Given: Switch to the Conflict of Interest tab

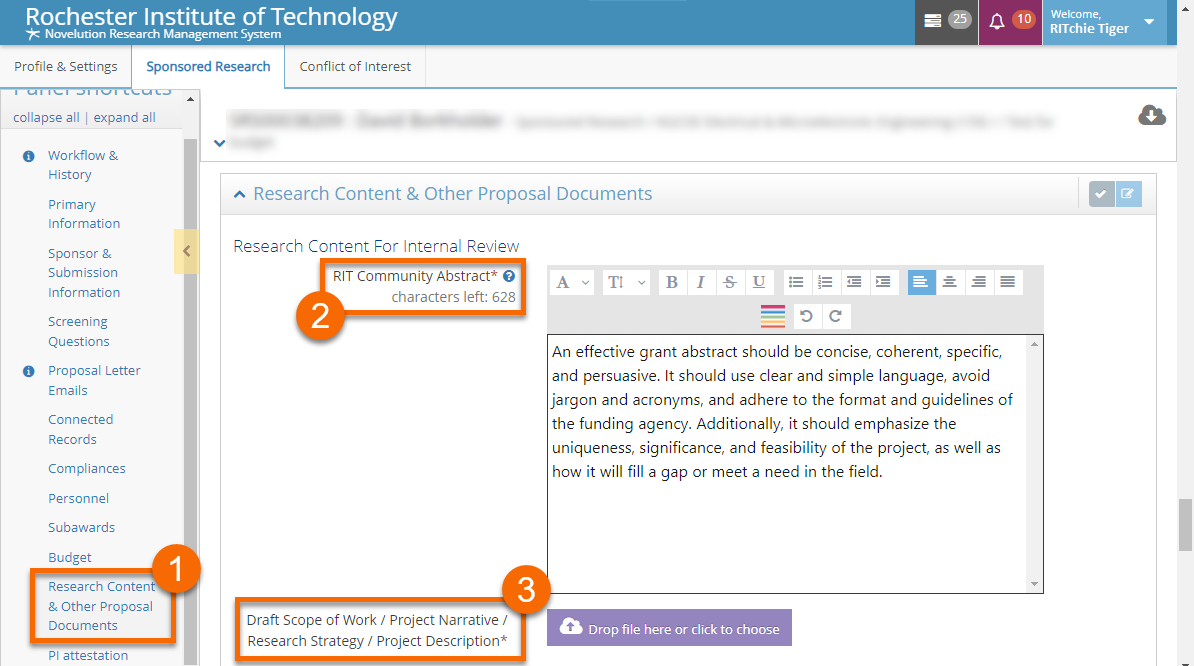Looking at the screenshot, I should 355,67.
